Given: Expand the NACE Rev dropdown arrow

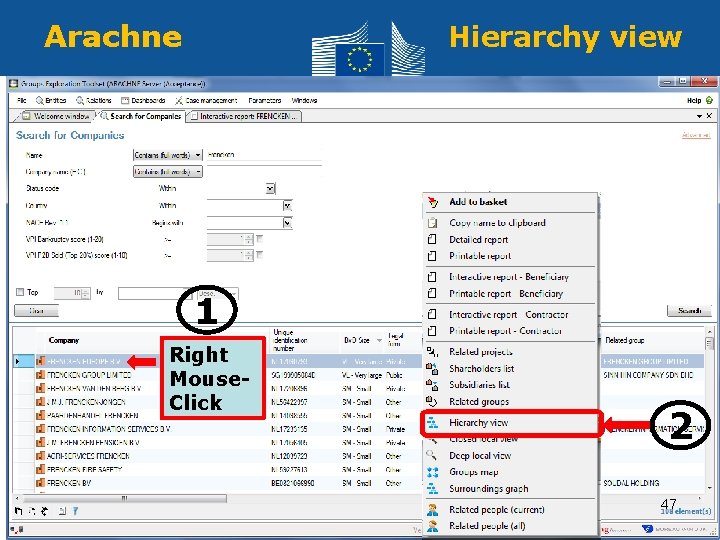Looking at the screenshot, I should coord(288,223).
